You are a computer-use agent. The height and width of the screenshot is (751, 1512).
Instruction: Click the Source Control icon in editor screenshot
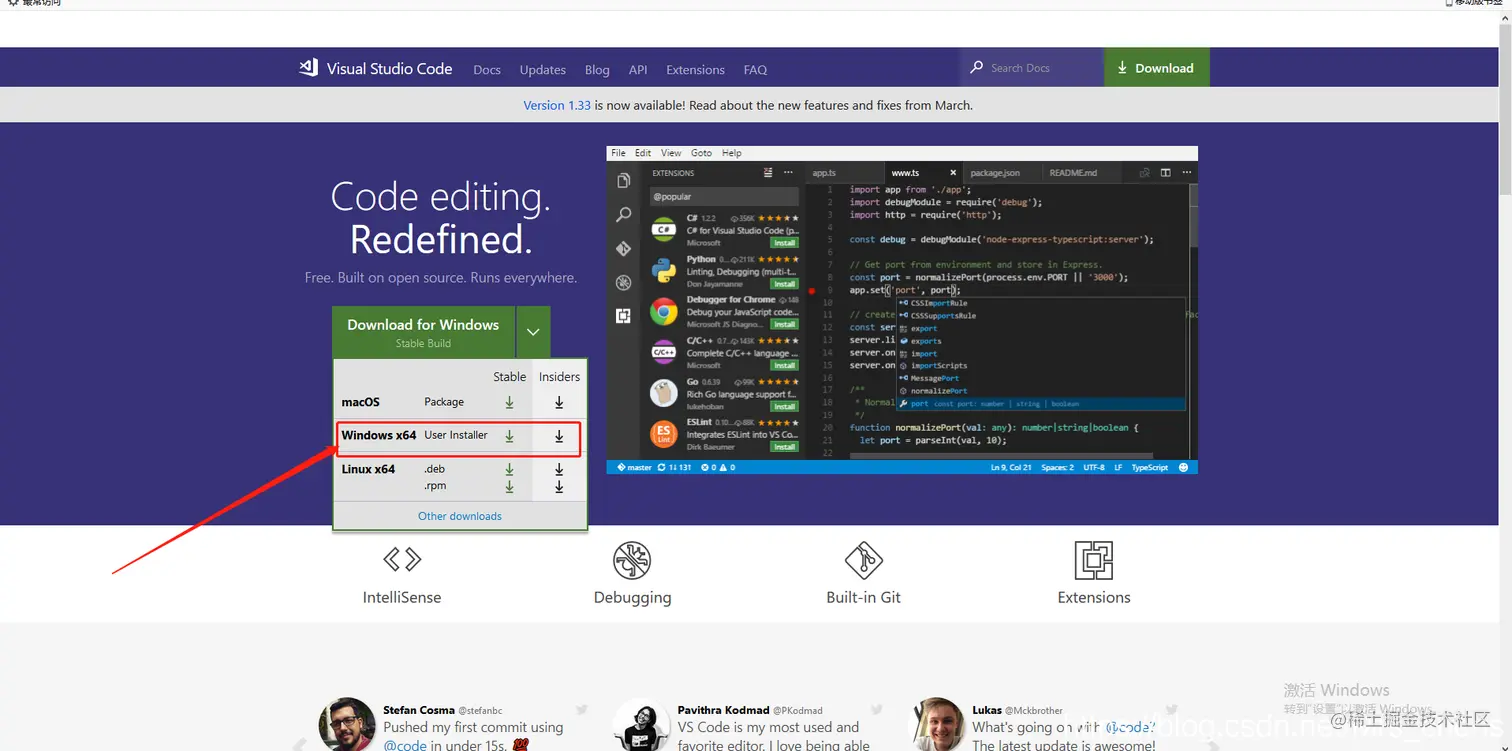[x=624, y=249]
